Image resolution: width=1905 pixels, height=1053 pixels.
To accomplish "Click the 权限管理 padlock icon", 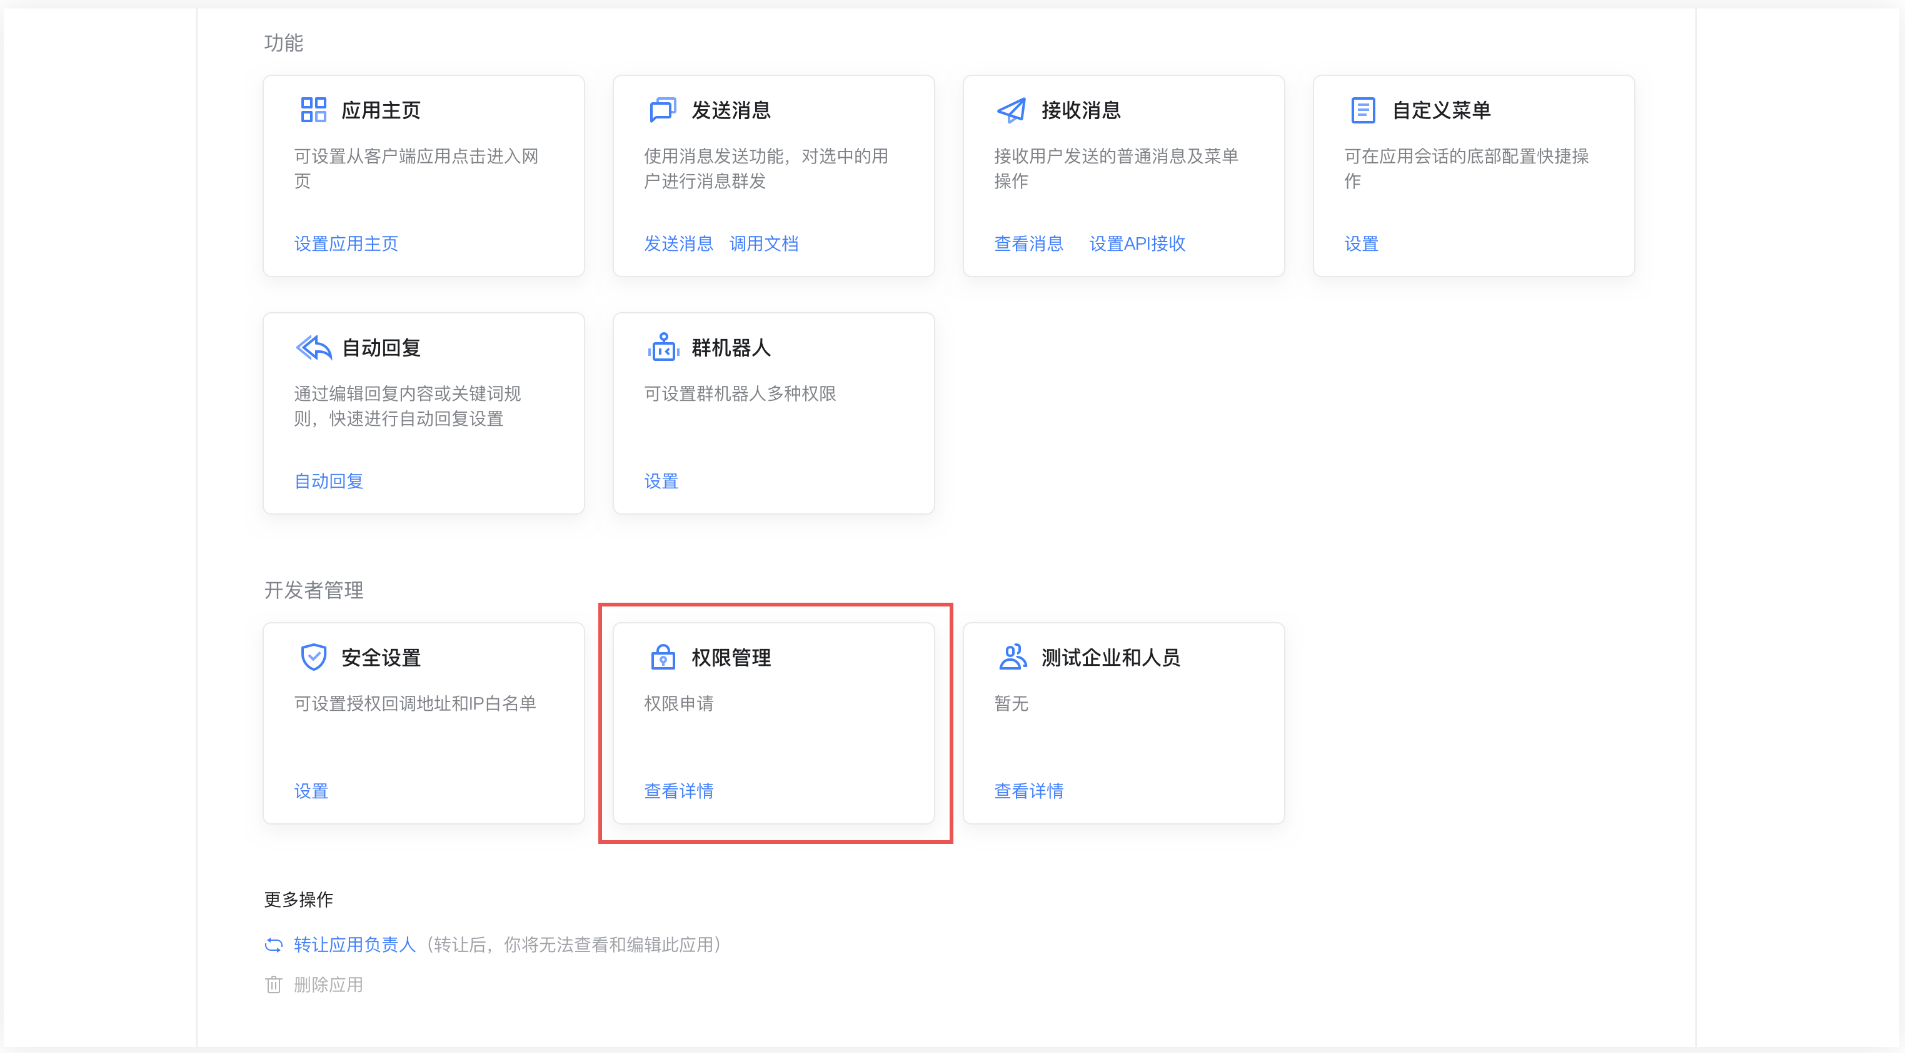I will 663,657.
